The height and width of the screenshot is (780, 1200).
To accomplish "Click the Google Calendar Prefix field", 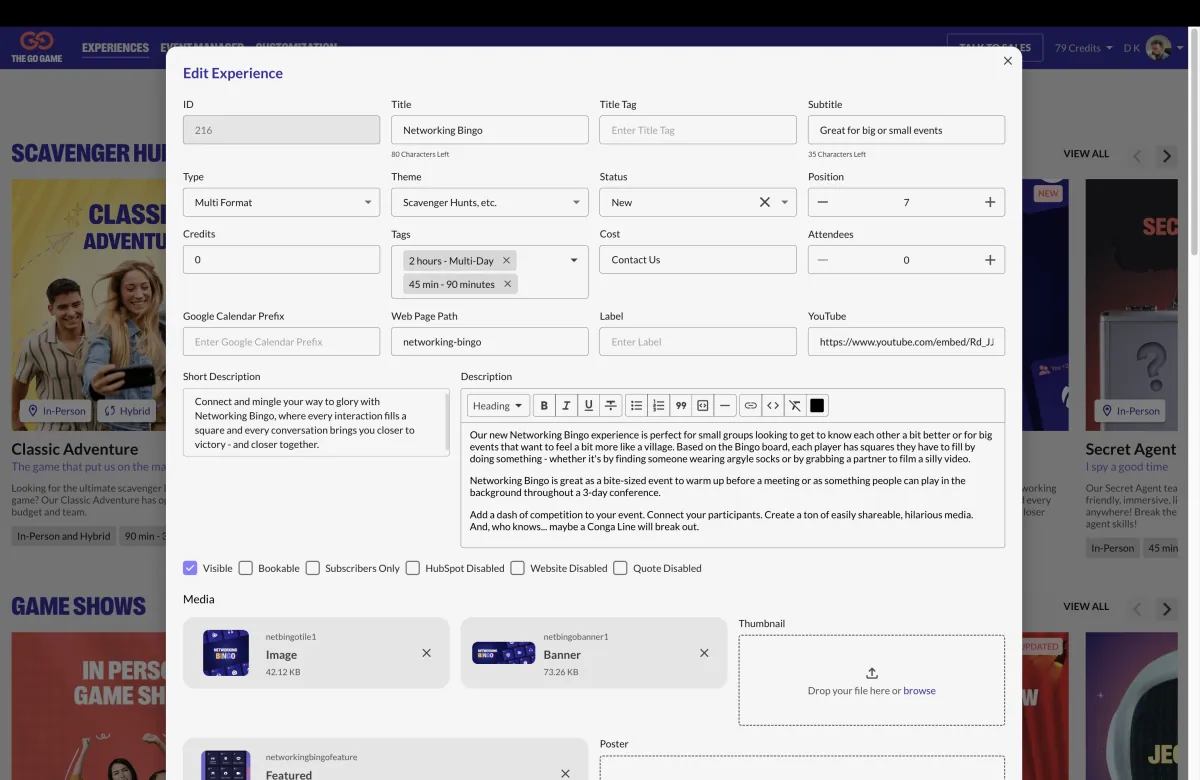I will pyautogui.click(x=281, y=341).
